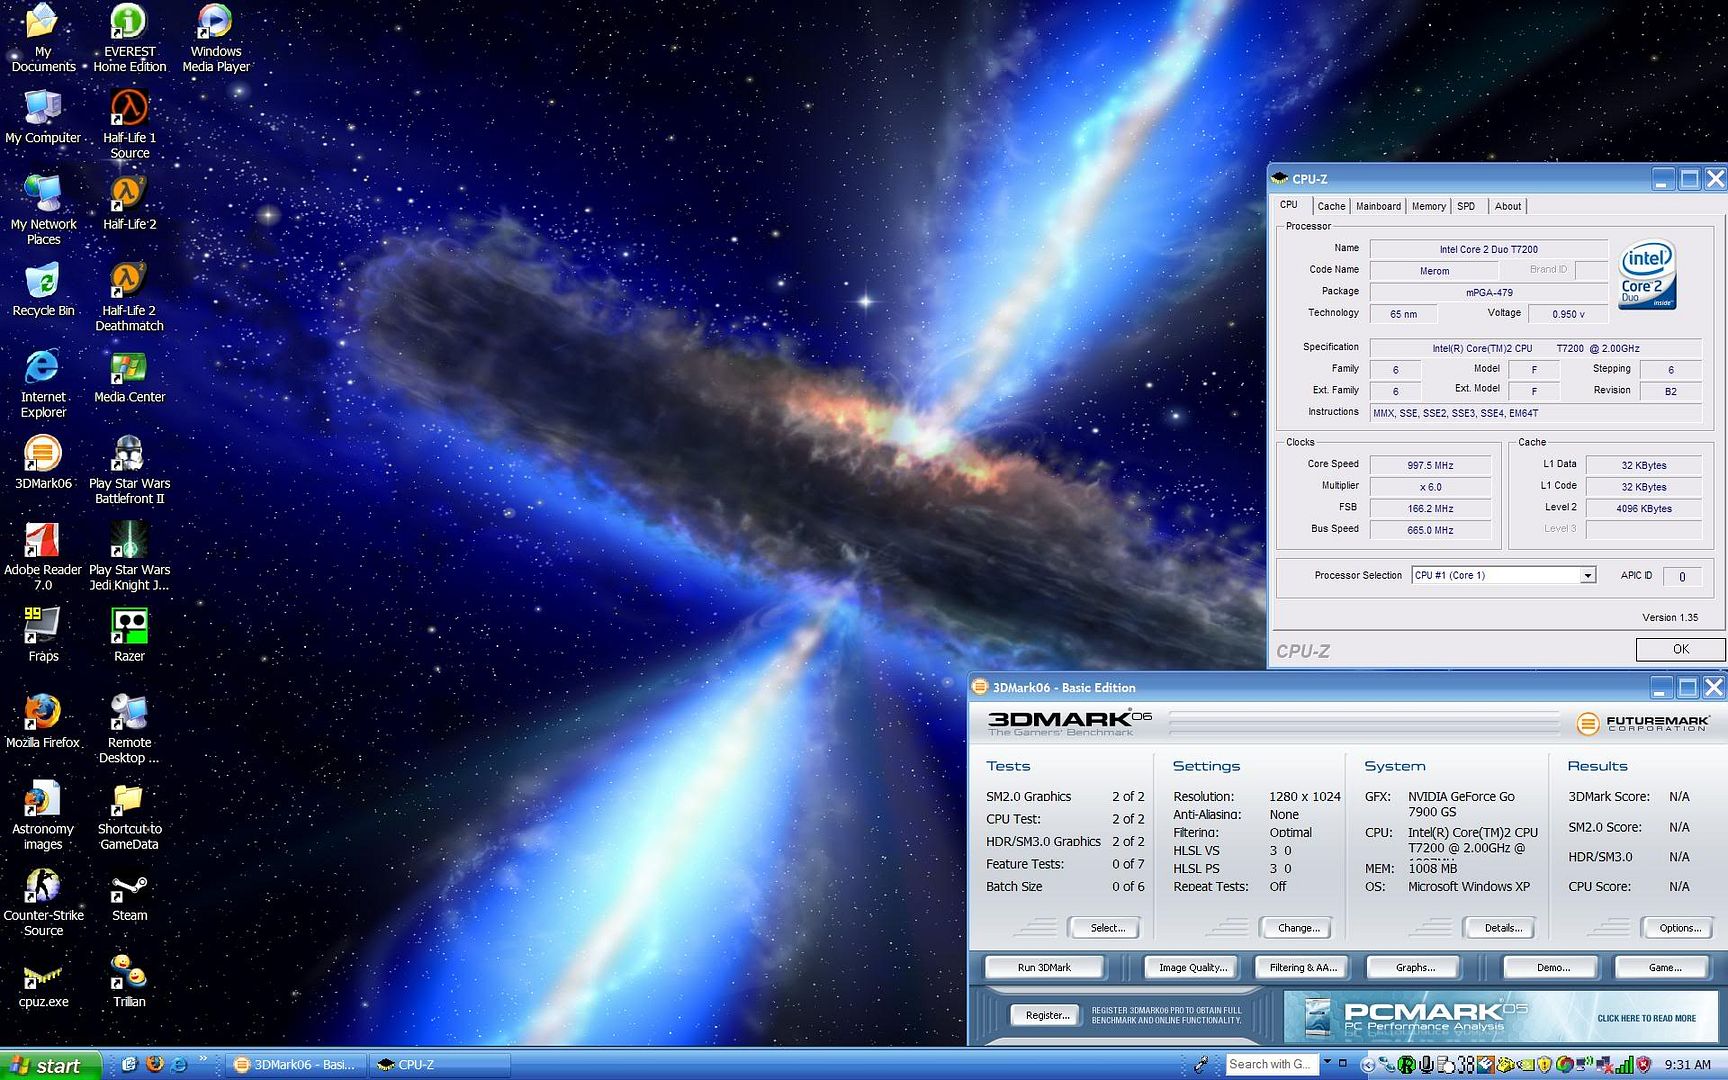Image resolution: width=1728 pixels, height=1080 pixels.
Task: Select the Astronomy images folder icon
Action: (x=43, y=814)
